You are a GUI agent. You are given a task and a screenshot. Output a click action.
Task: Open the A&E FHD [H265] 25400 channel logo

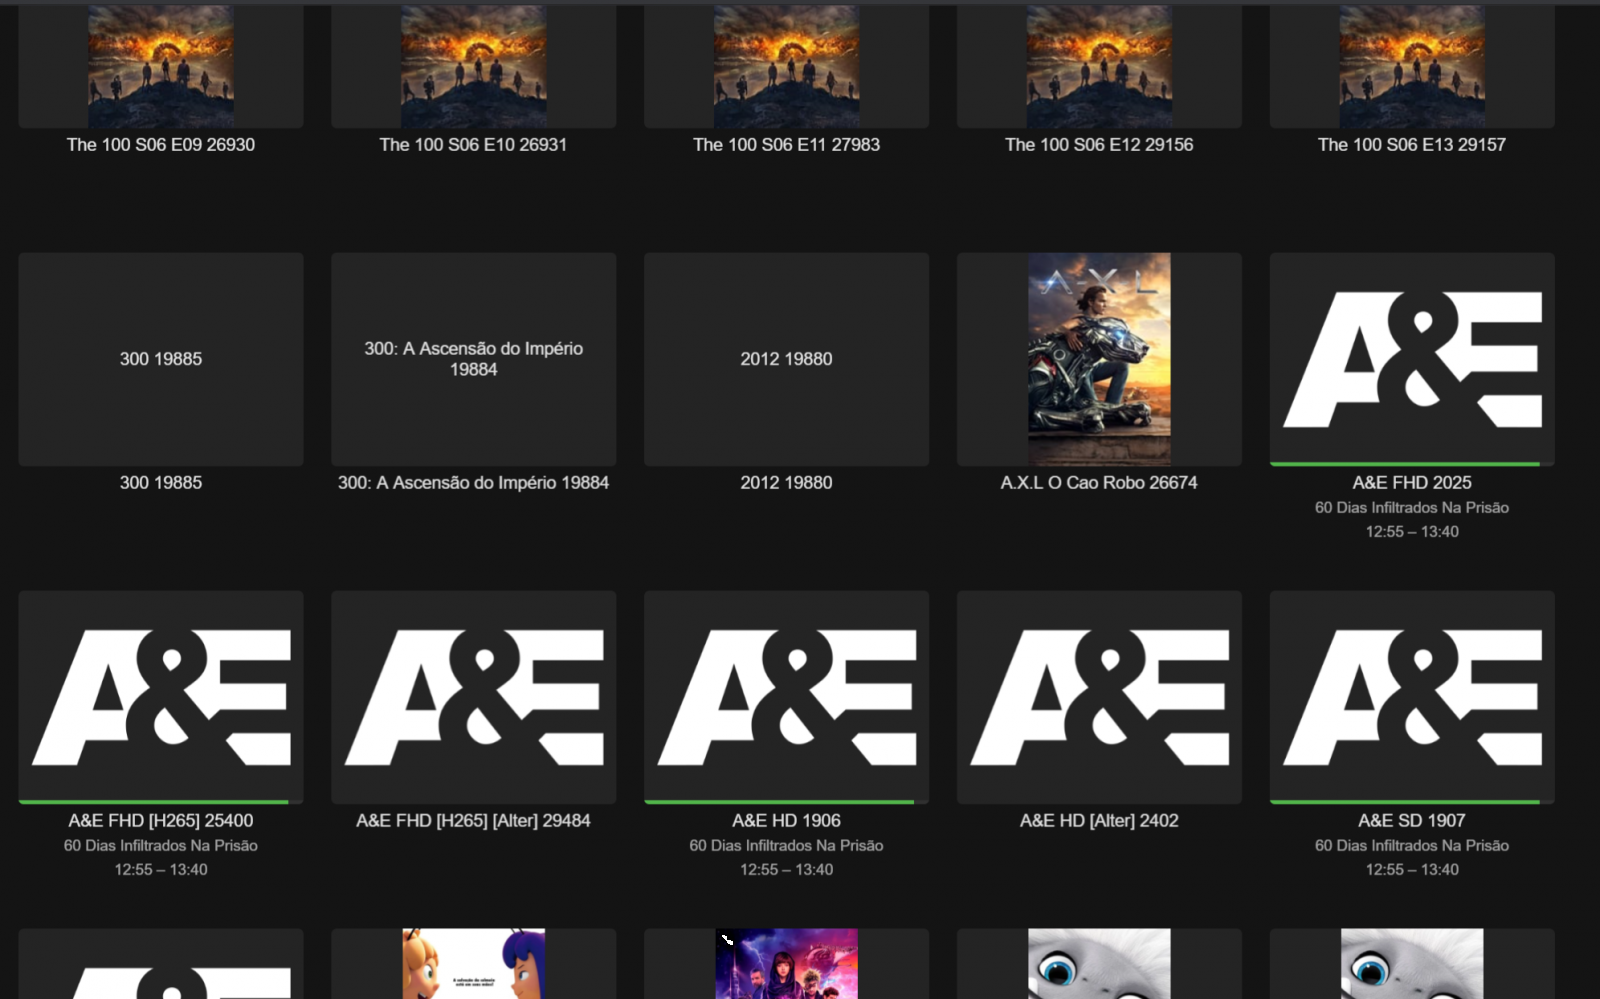click(161, 697)
